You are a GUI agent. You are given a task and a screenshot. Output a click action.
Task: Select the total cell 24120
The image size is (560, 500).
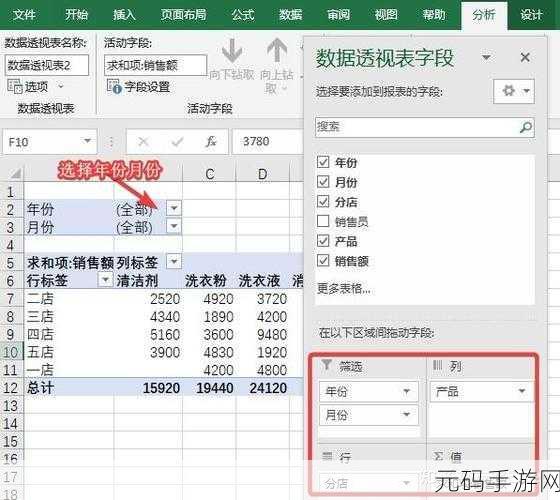tap(262, 388)
